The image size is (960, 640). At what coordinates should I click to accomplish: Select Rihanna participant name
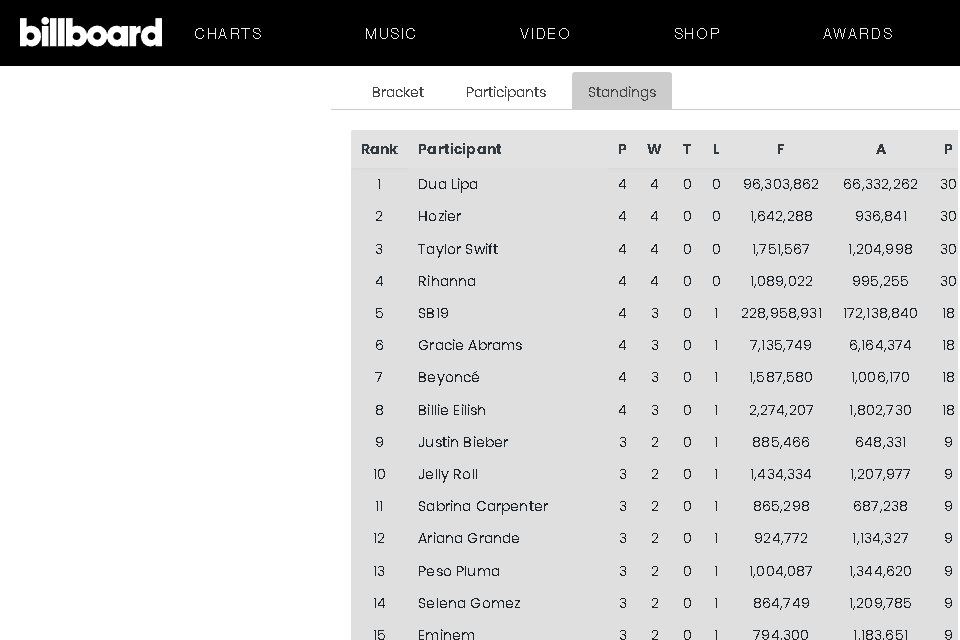coord(446,281)
